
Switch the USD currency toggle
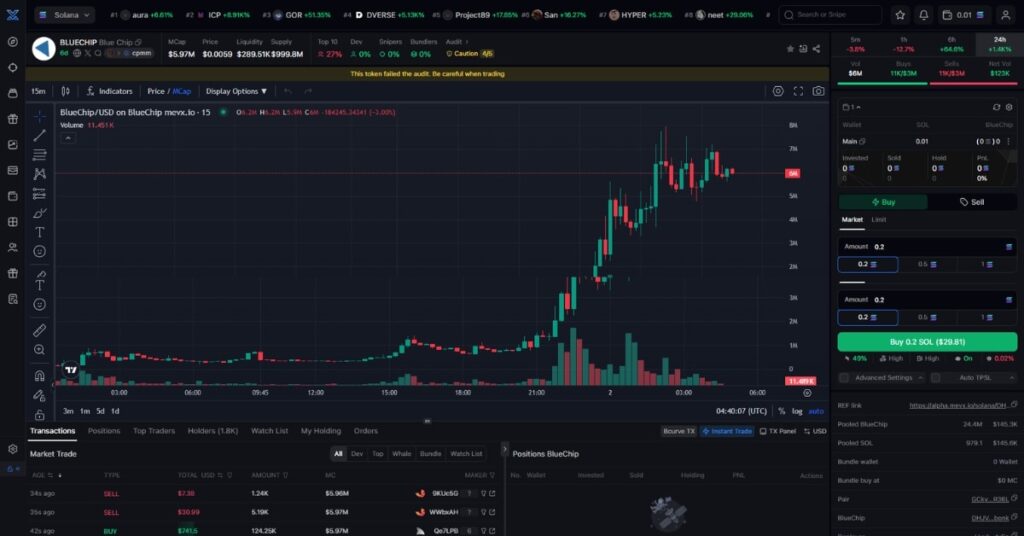(815, 432)
